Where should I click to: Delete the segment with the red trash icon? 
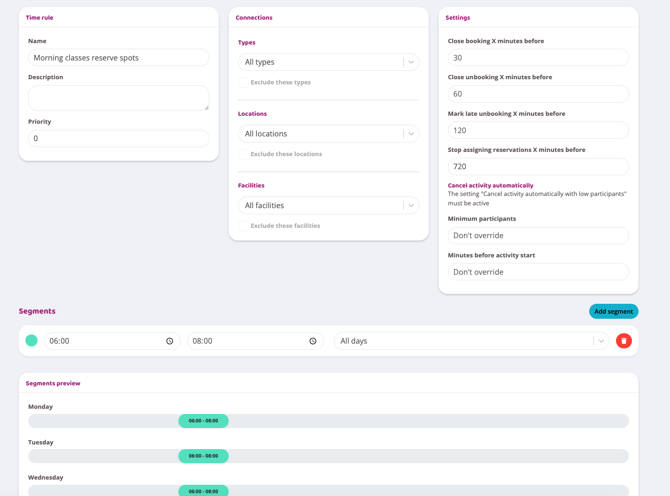[624, 341]
